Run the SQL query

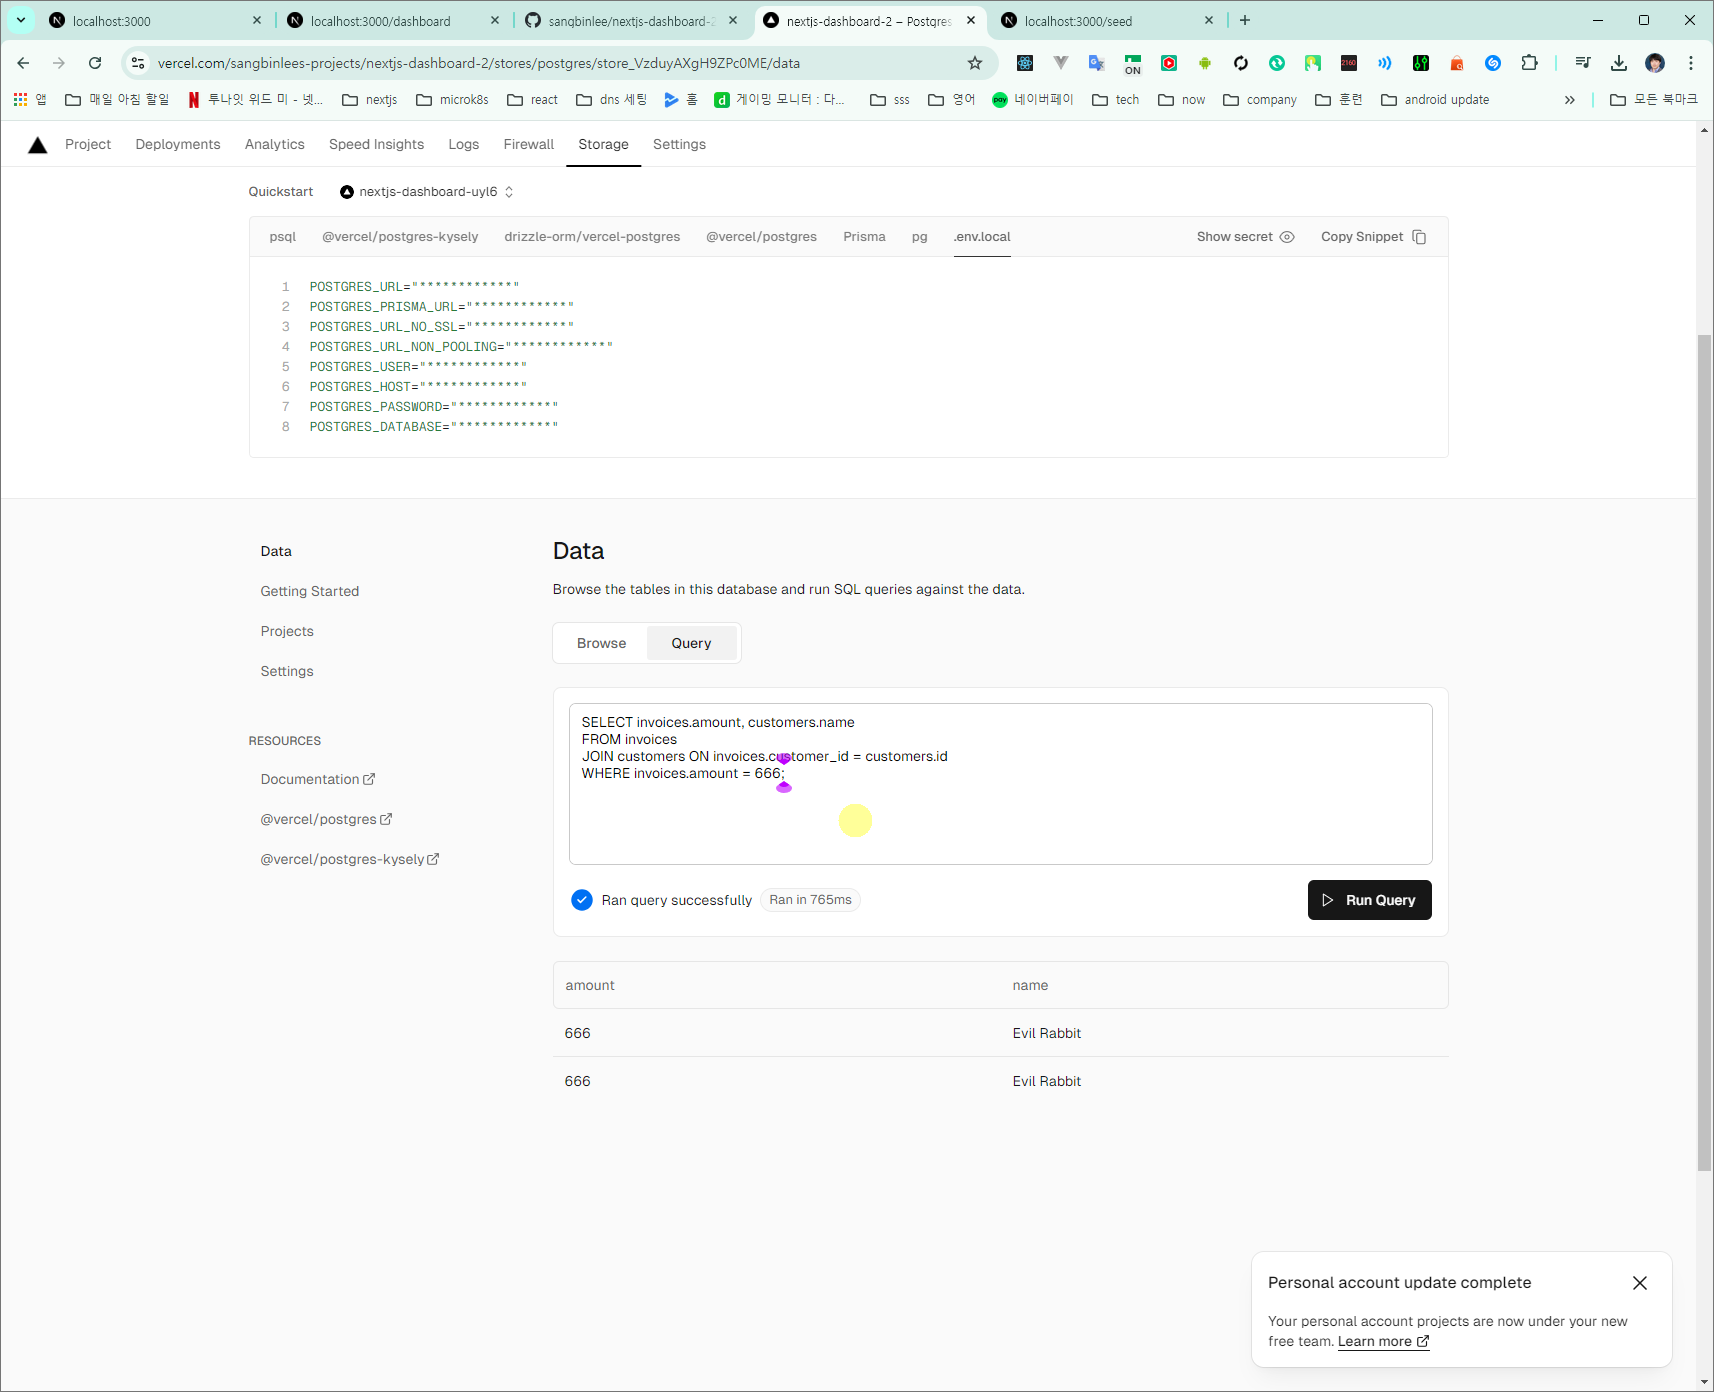(1369, 900)
